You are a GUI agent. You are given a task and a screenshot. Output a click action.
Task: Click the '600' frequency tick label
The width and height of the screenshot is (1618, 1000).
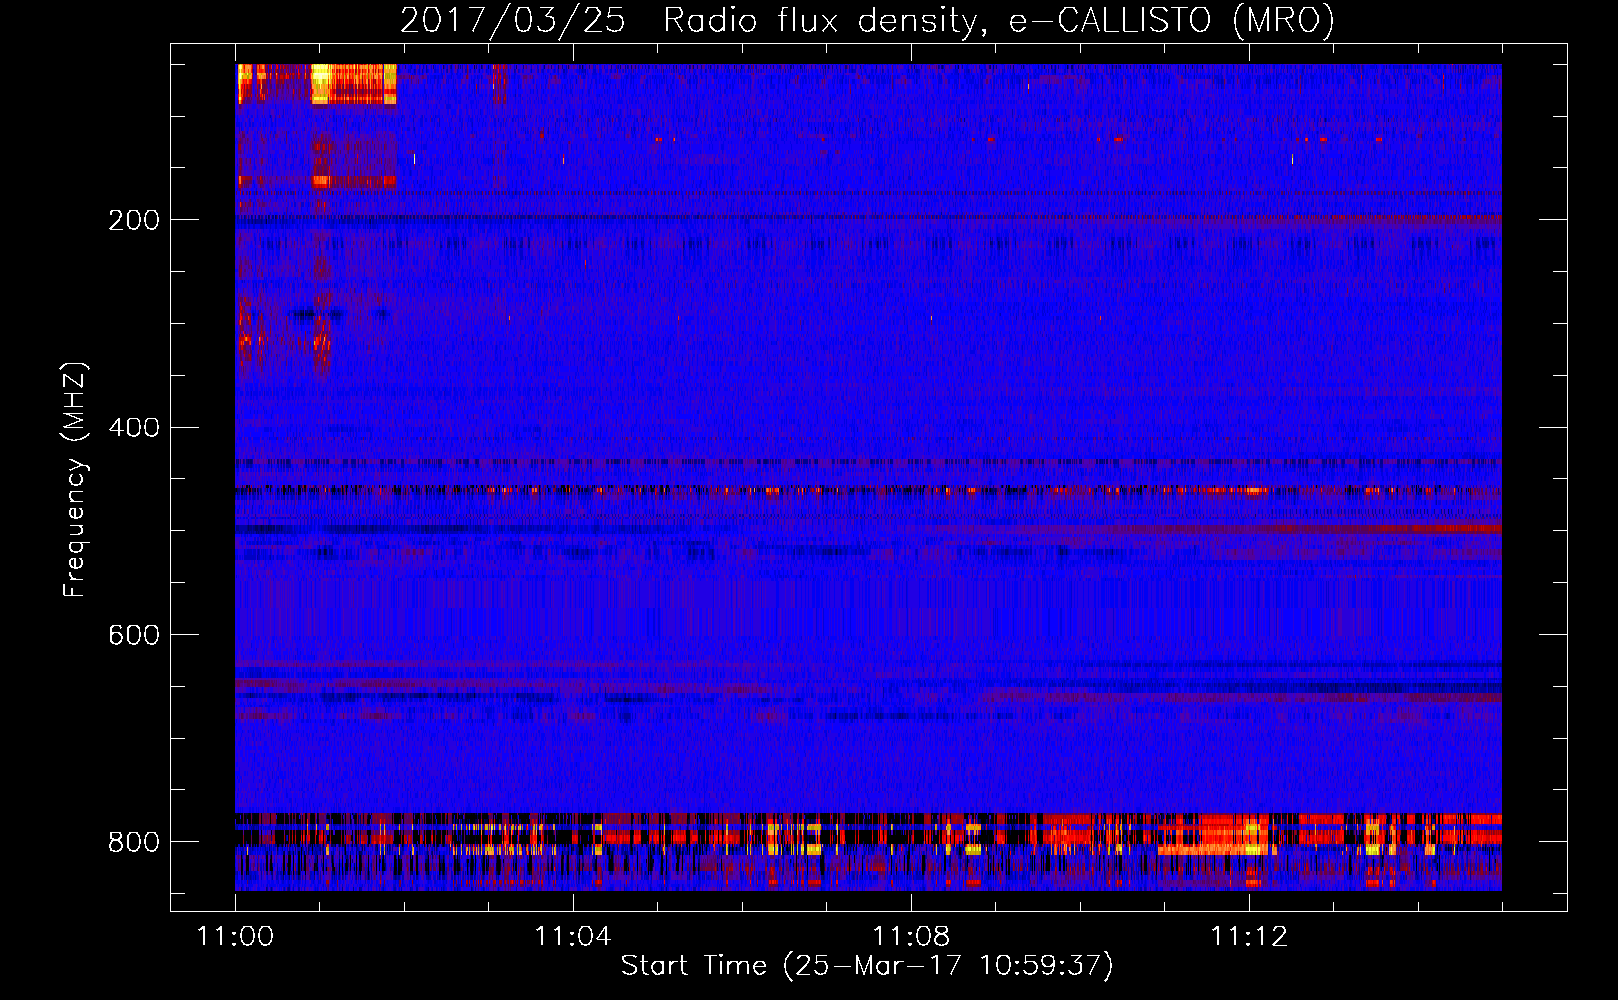[x=134, y=635]
